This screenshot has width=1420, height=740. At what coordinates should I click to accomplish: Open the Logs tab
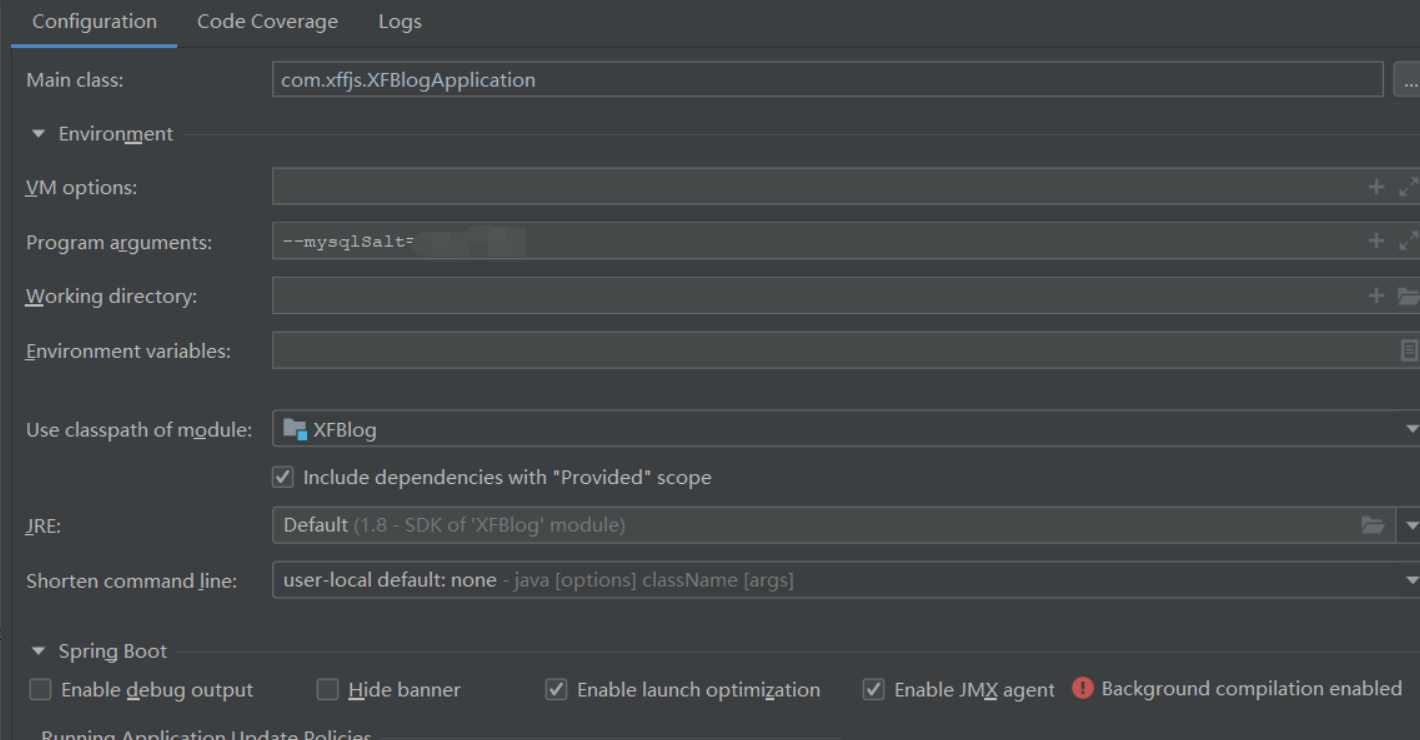pos(400,22)
